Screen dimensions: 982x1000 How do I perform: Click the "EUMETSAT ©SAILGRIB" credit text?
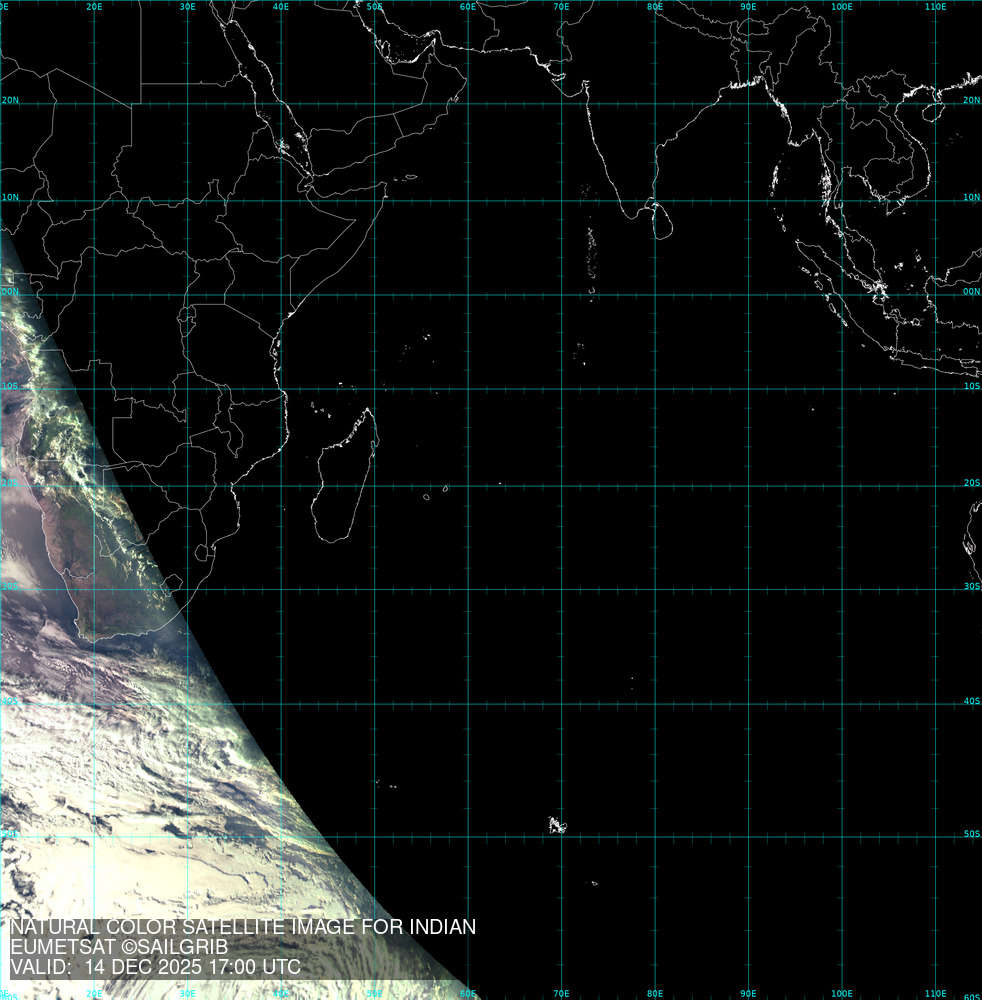119,947
